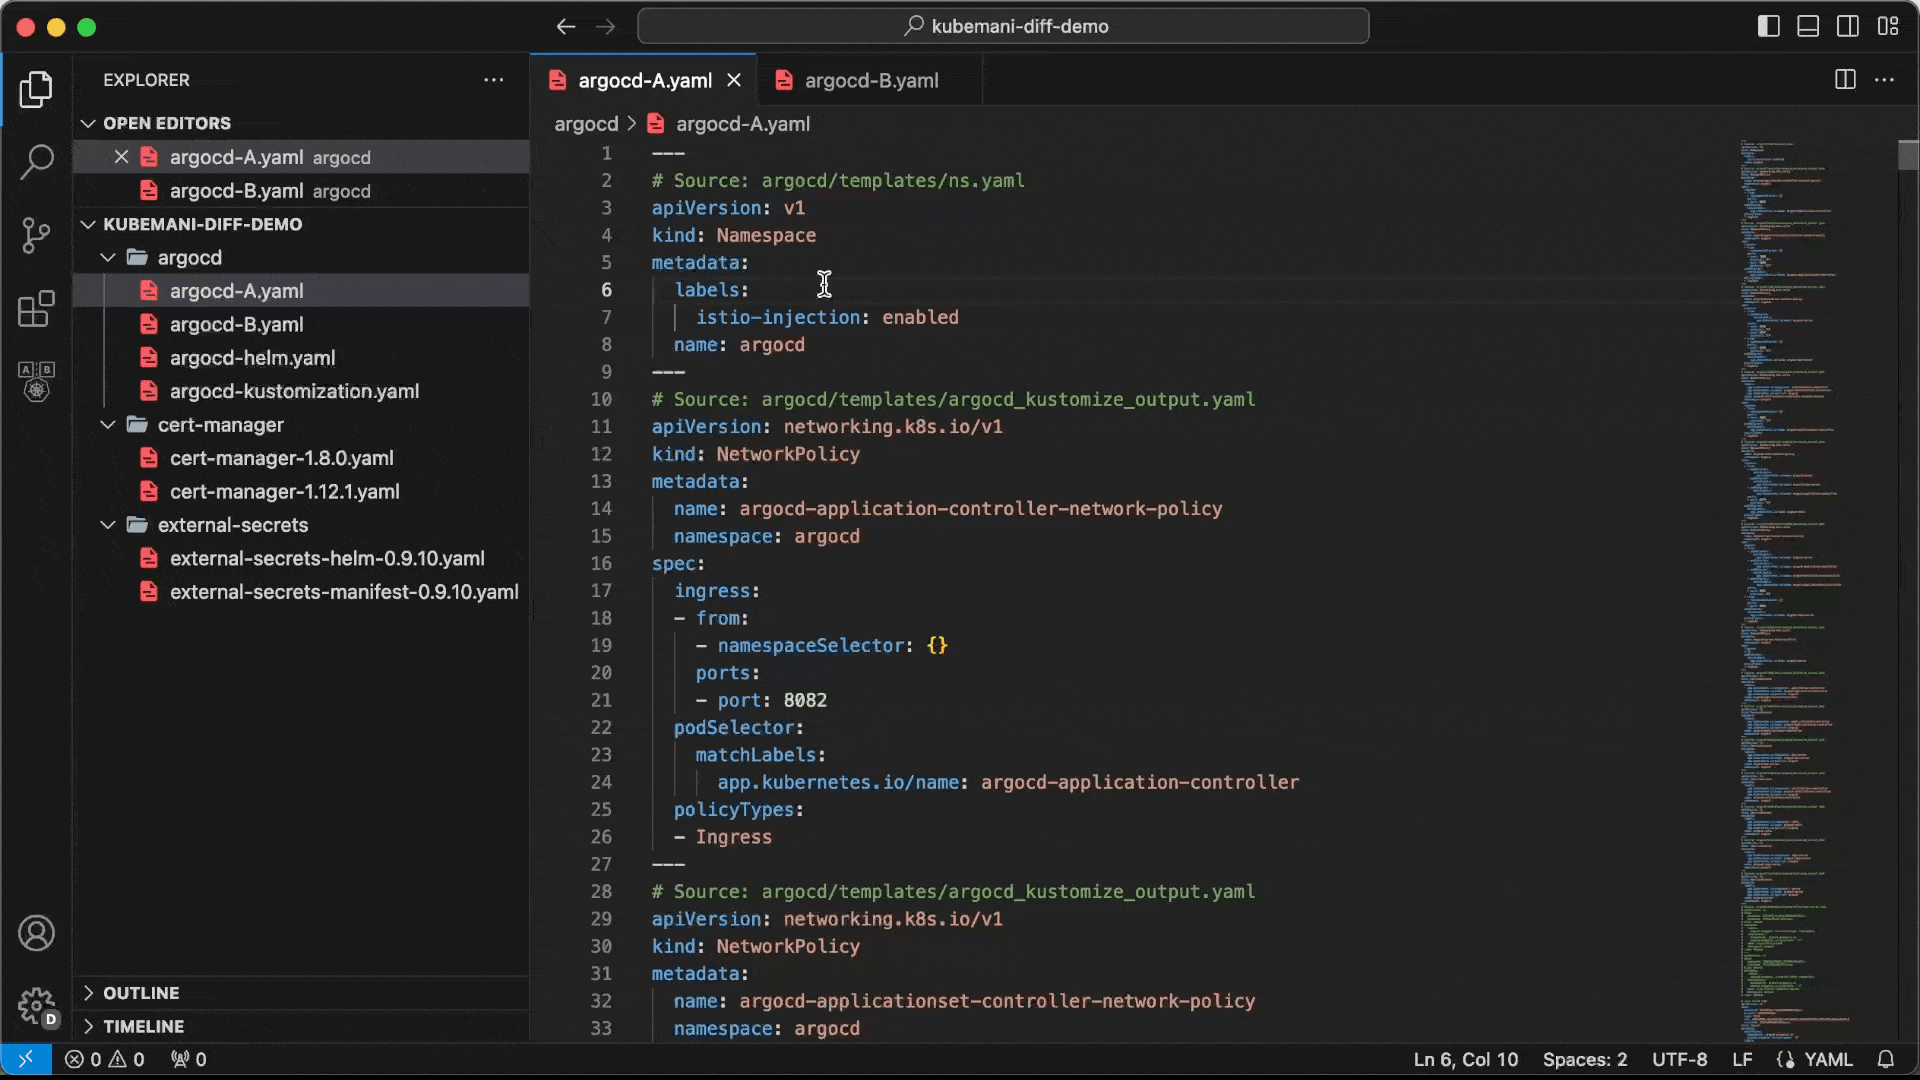
Task: Open the Accounts menu icon
Action: [37, 933]
